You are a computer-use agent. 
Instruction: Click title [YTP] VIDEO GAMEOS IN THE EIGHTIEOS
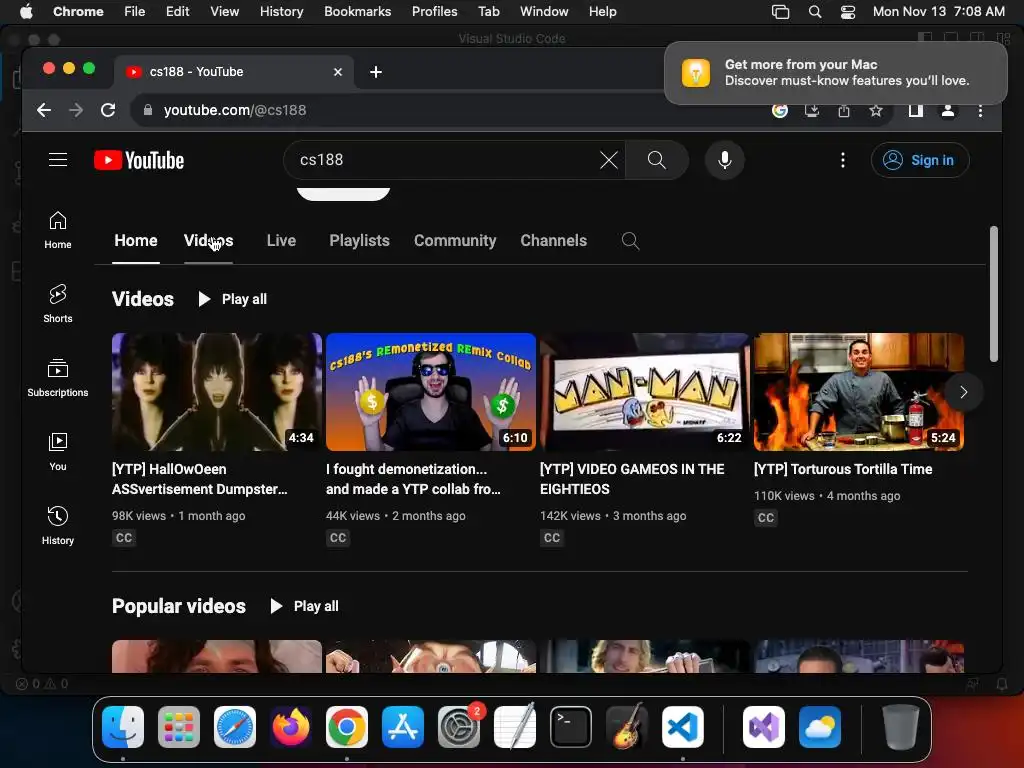[632, 479]
